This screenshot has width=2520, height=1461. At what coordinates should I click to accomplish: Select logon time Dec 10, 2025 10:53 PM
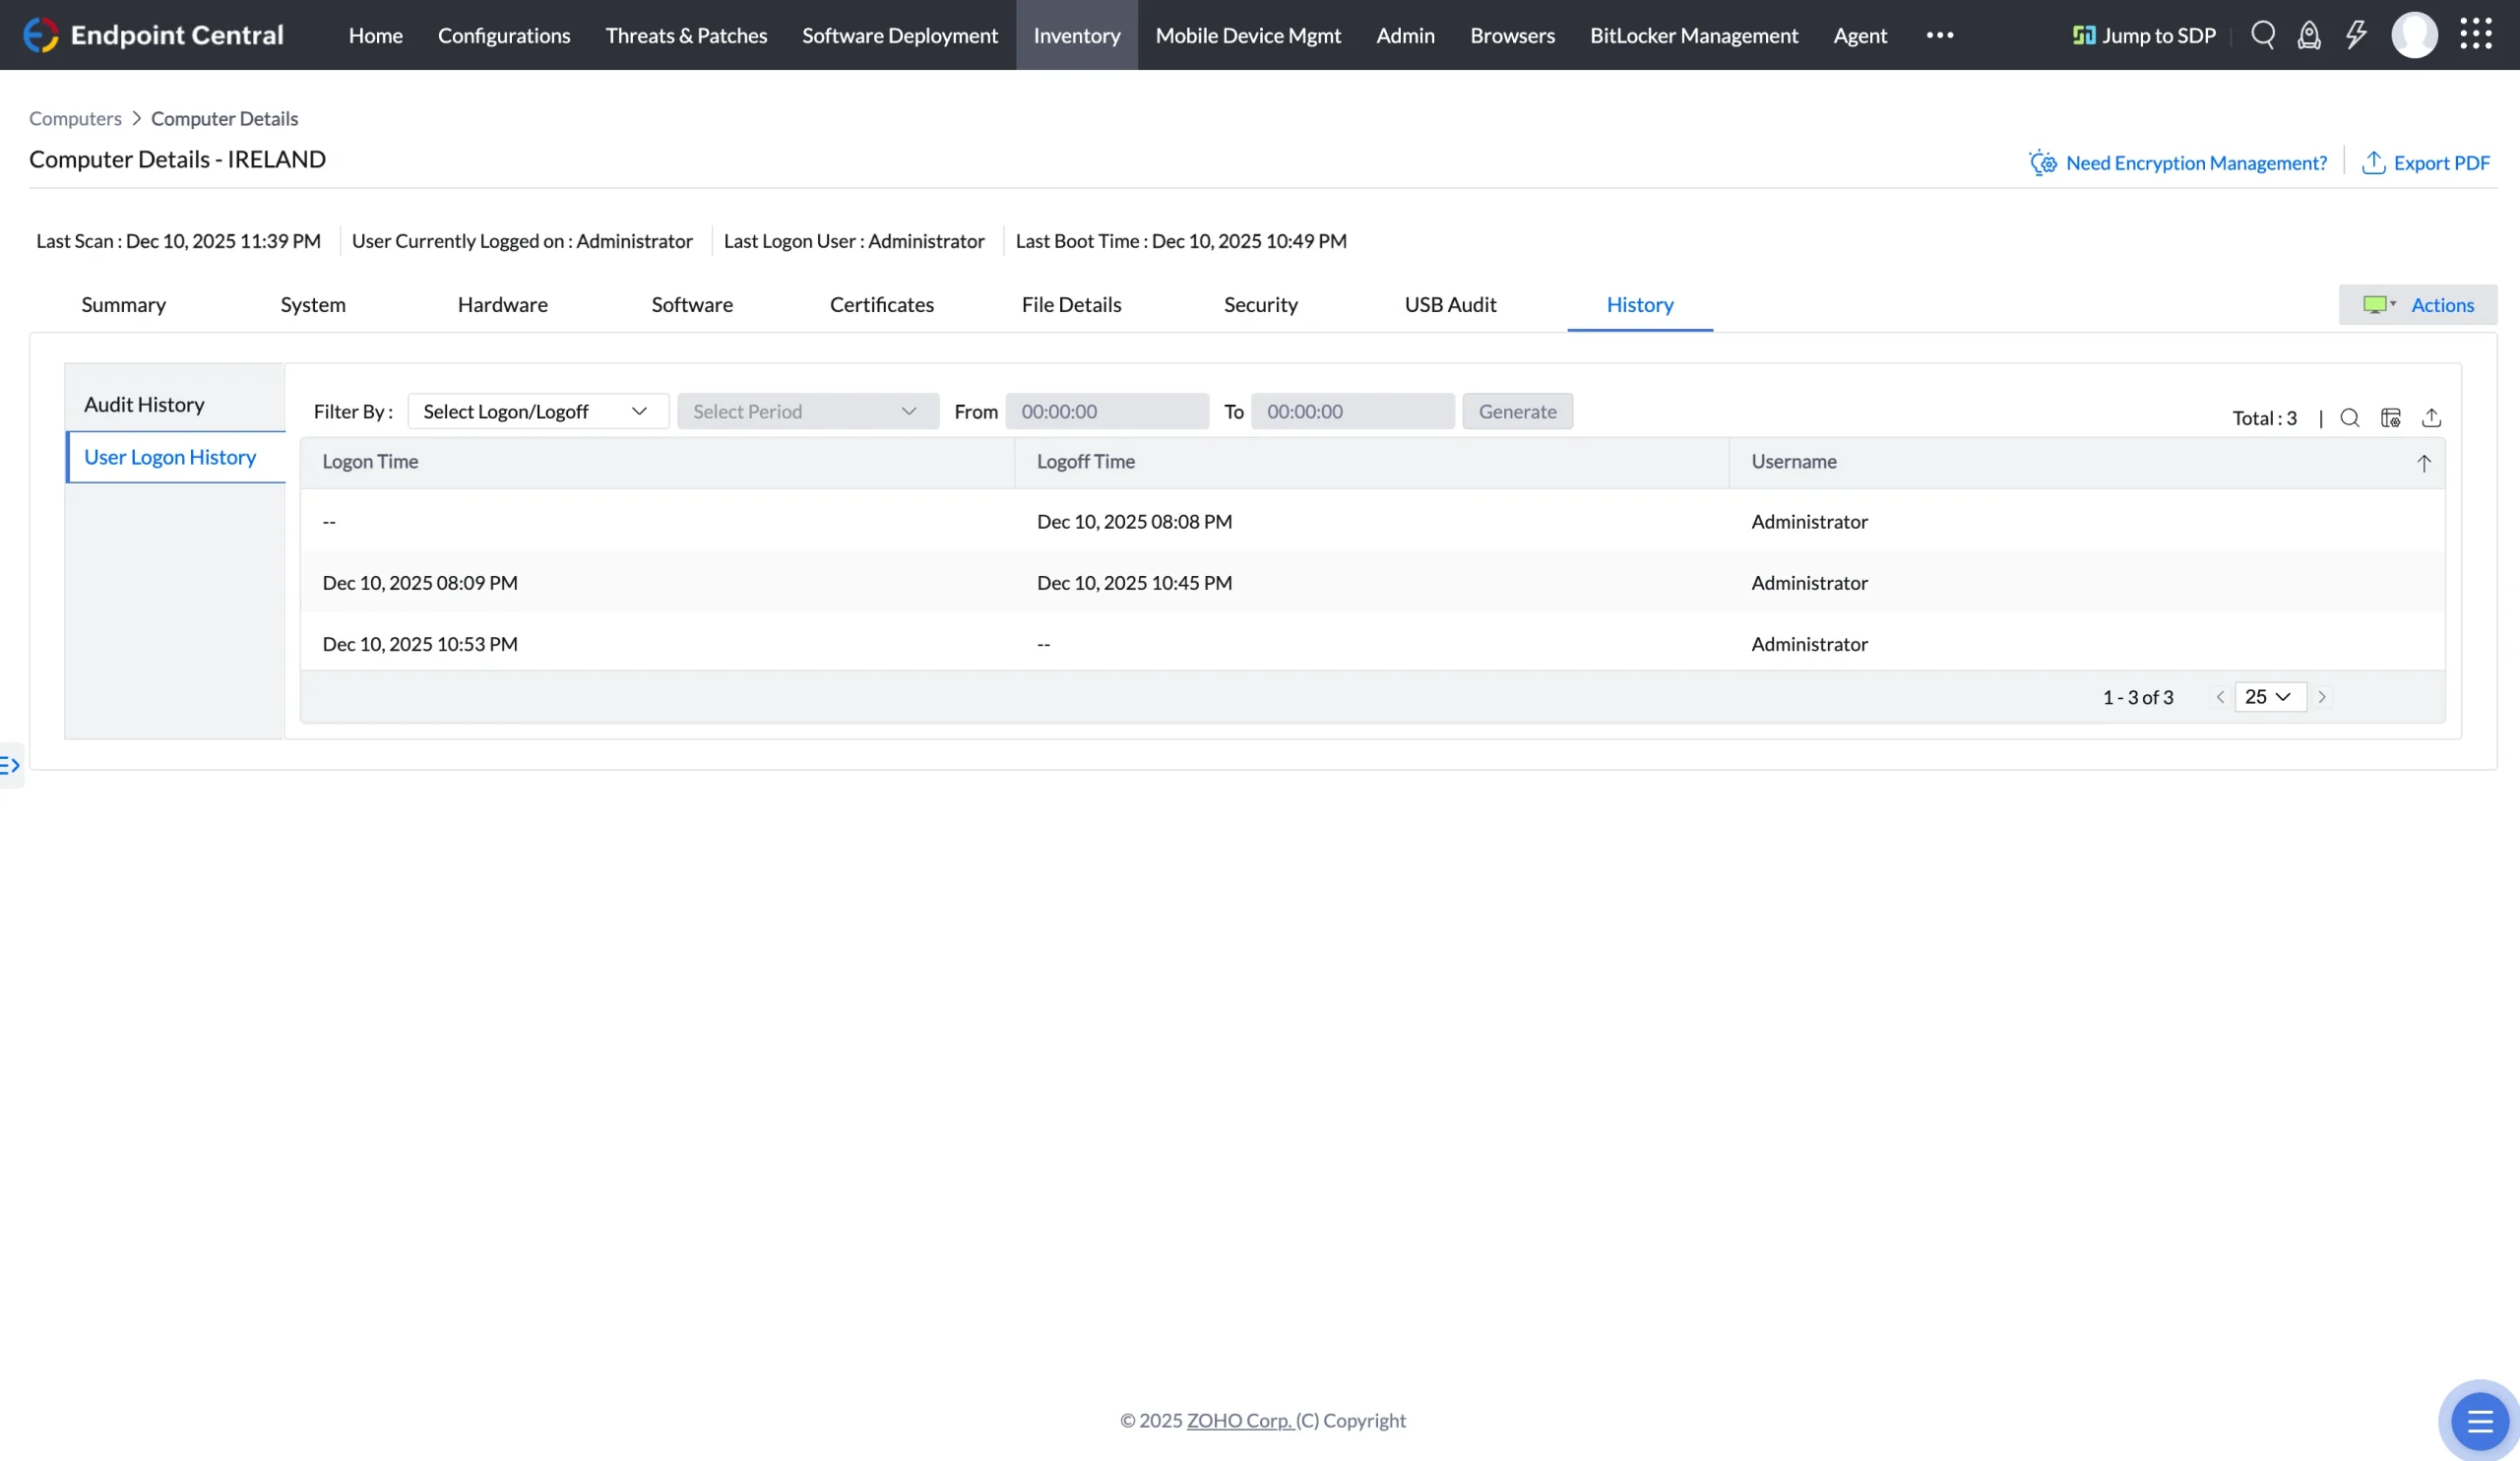(x=420, y=644)
